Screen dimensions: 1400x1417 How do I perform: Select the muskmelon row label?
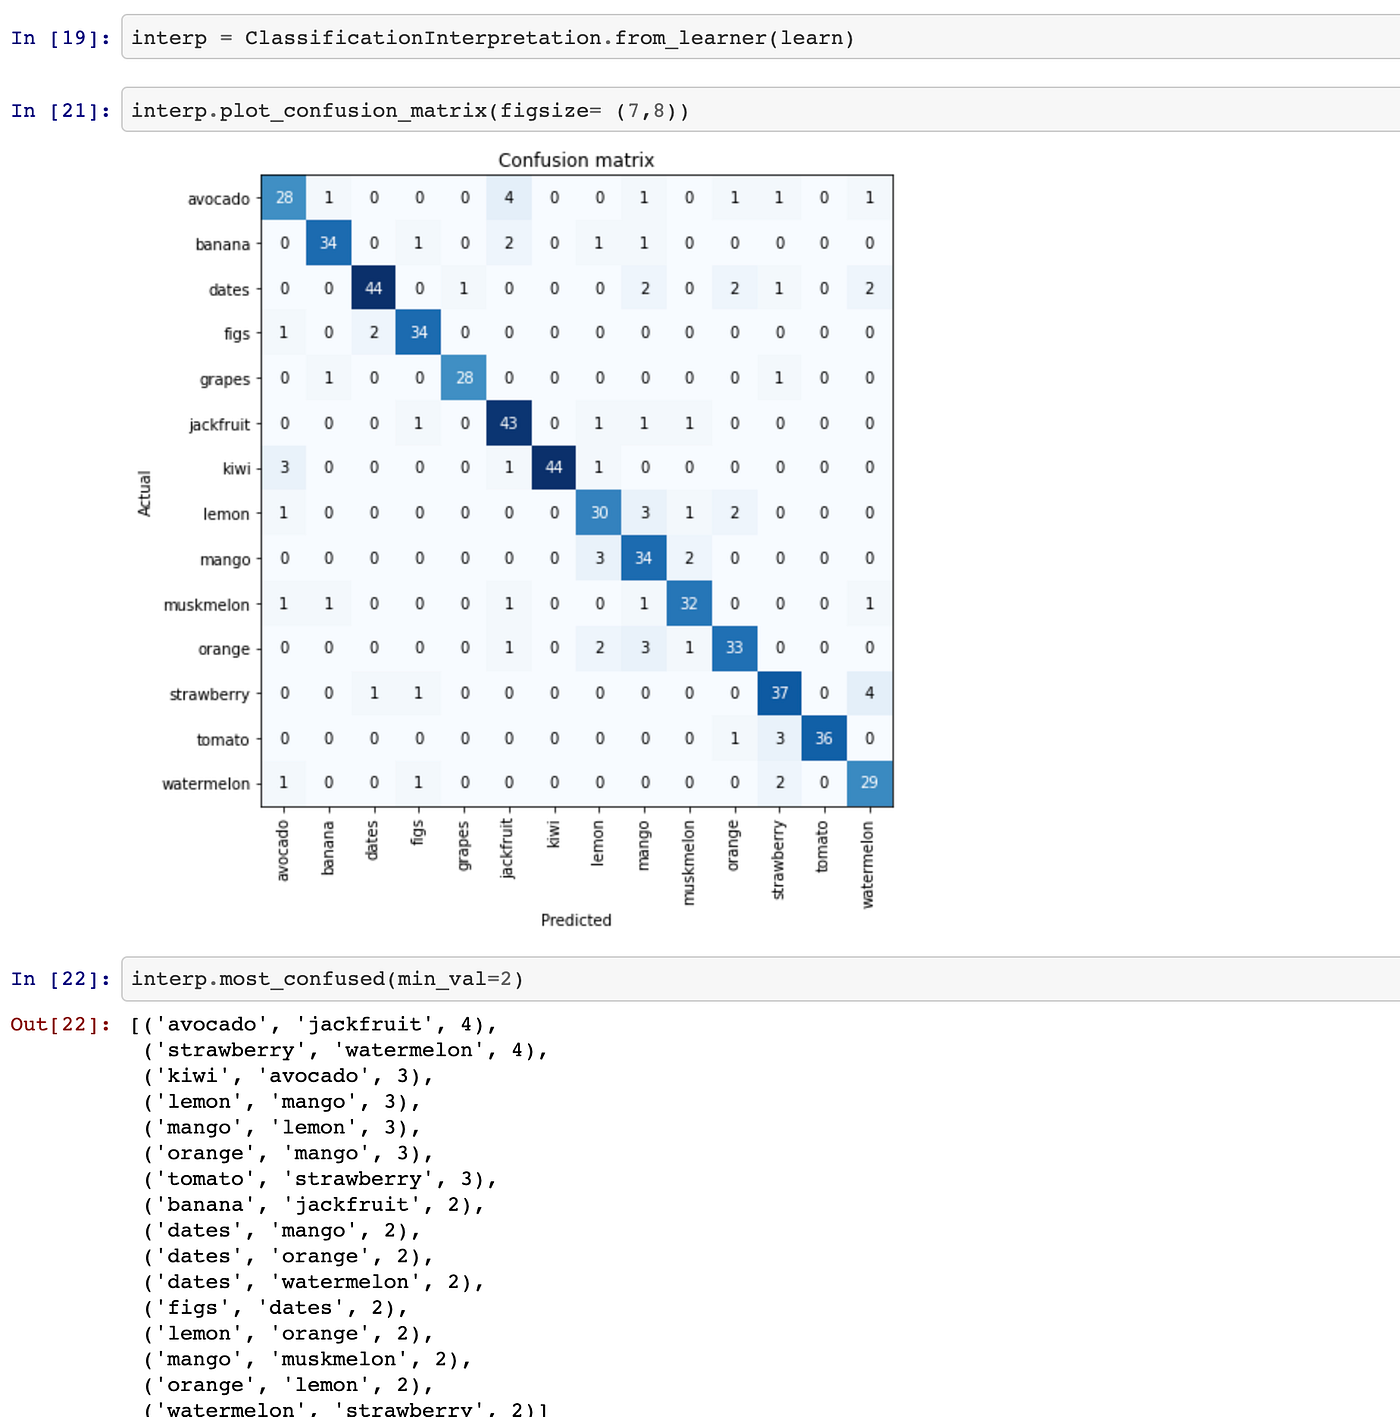tap(207, 604)
